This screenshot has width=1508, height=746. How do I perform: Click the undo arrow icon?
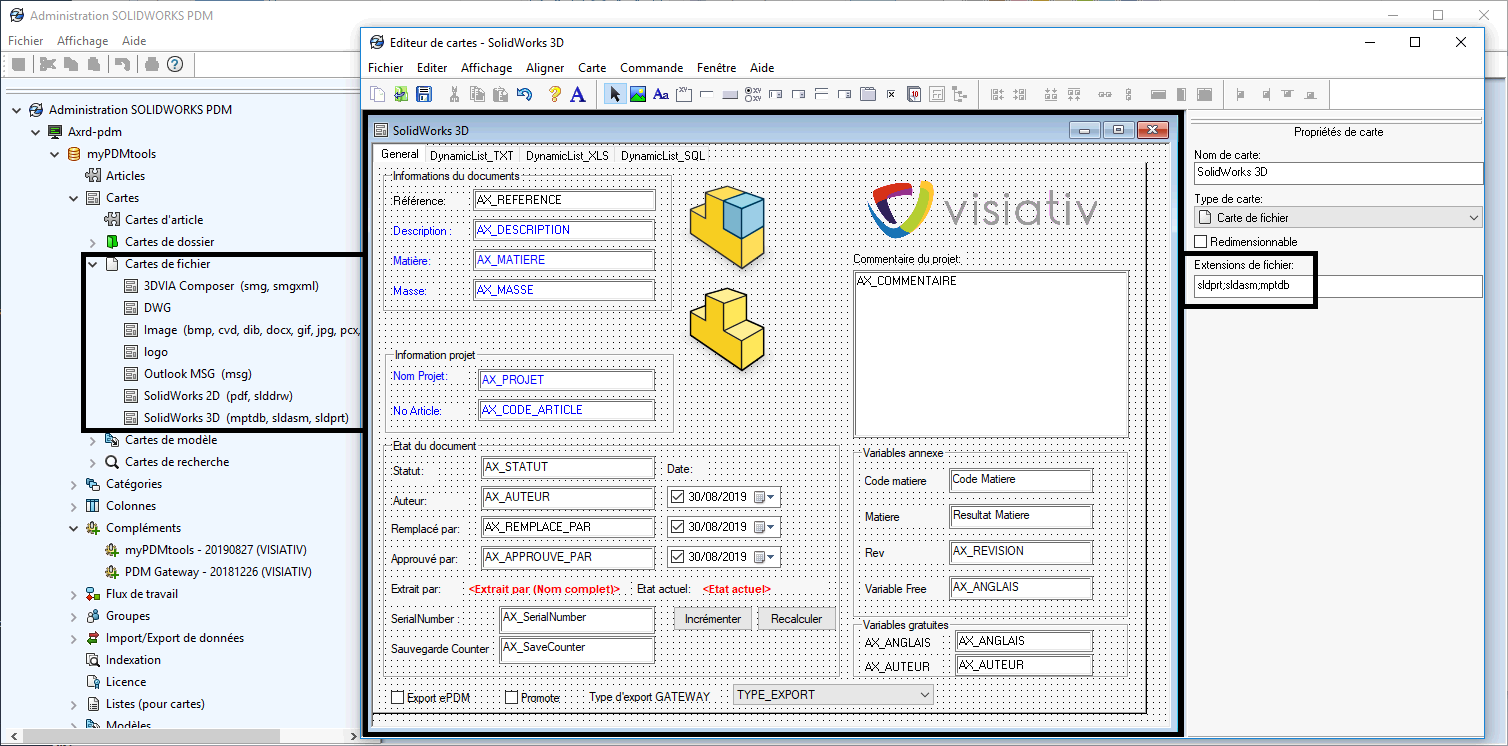click(x=525, y=95)
